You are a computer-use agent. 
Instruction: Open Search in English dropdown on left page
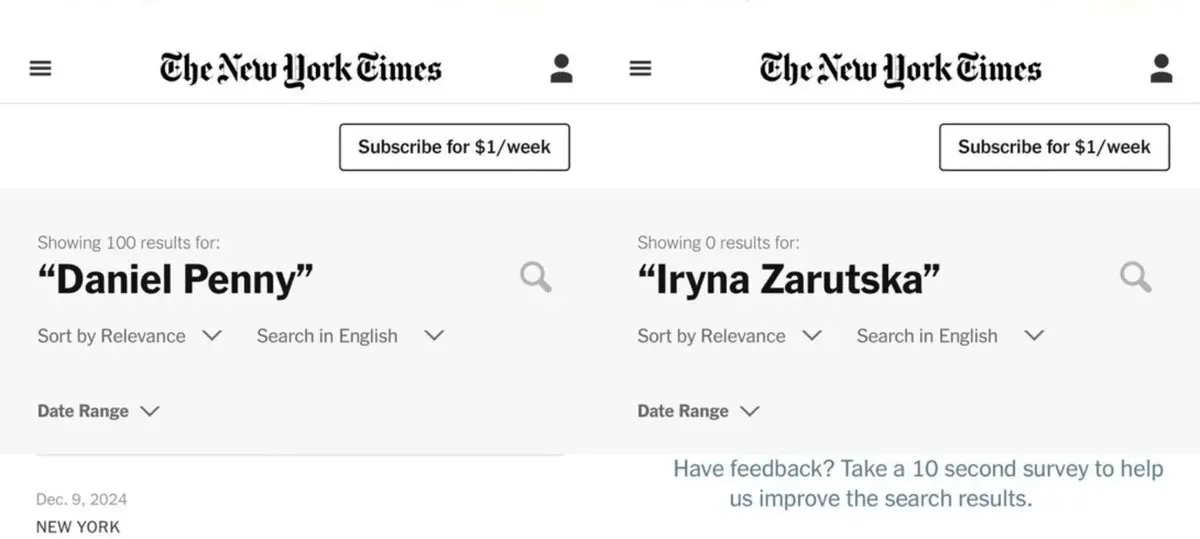click(350, 336)
